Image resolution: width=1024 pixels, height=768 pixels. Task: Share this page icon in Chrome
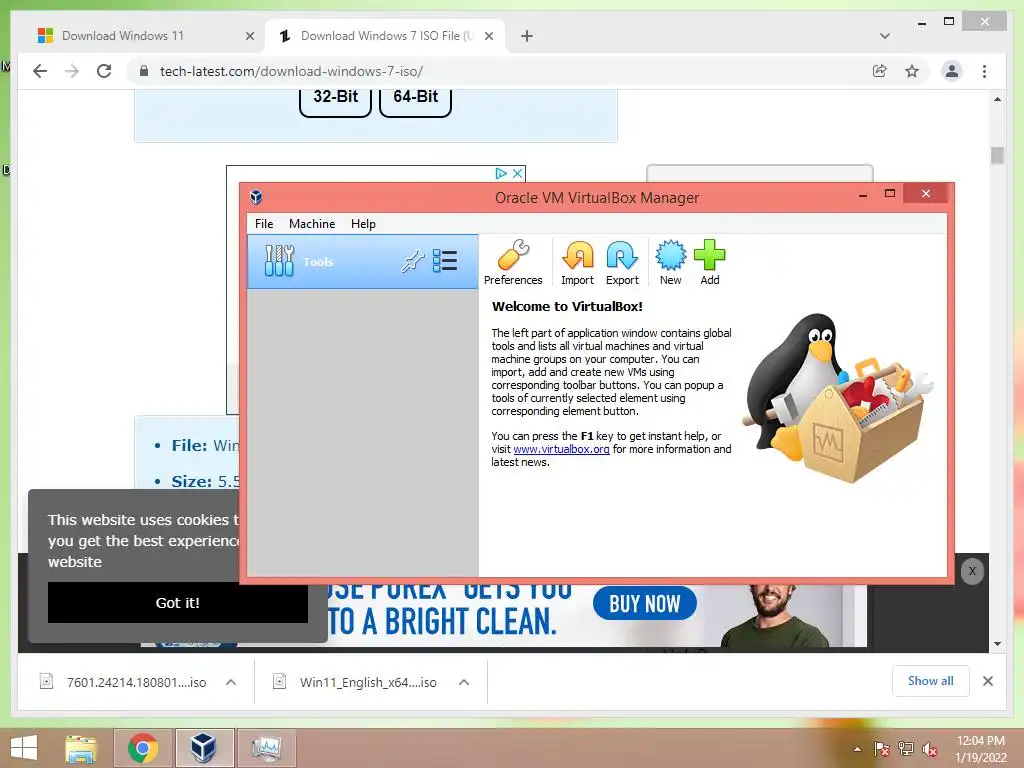pyautogui.click(x=880, y=71)
